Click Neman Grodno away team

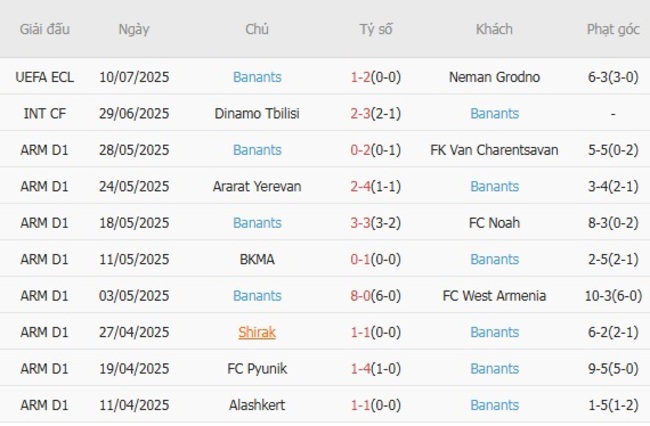click(x=494, y=77)
